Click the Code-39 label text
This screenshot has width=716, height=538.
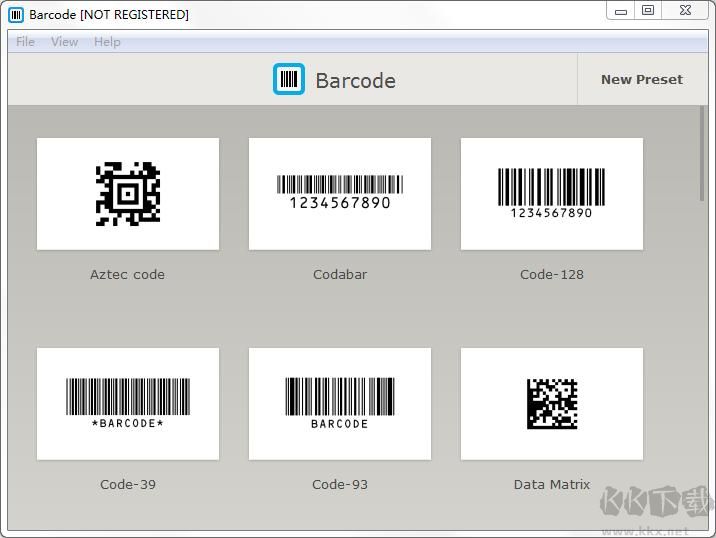128,485
